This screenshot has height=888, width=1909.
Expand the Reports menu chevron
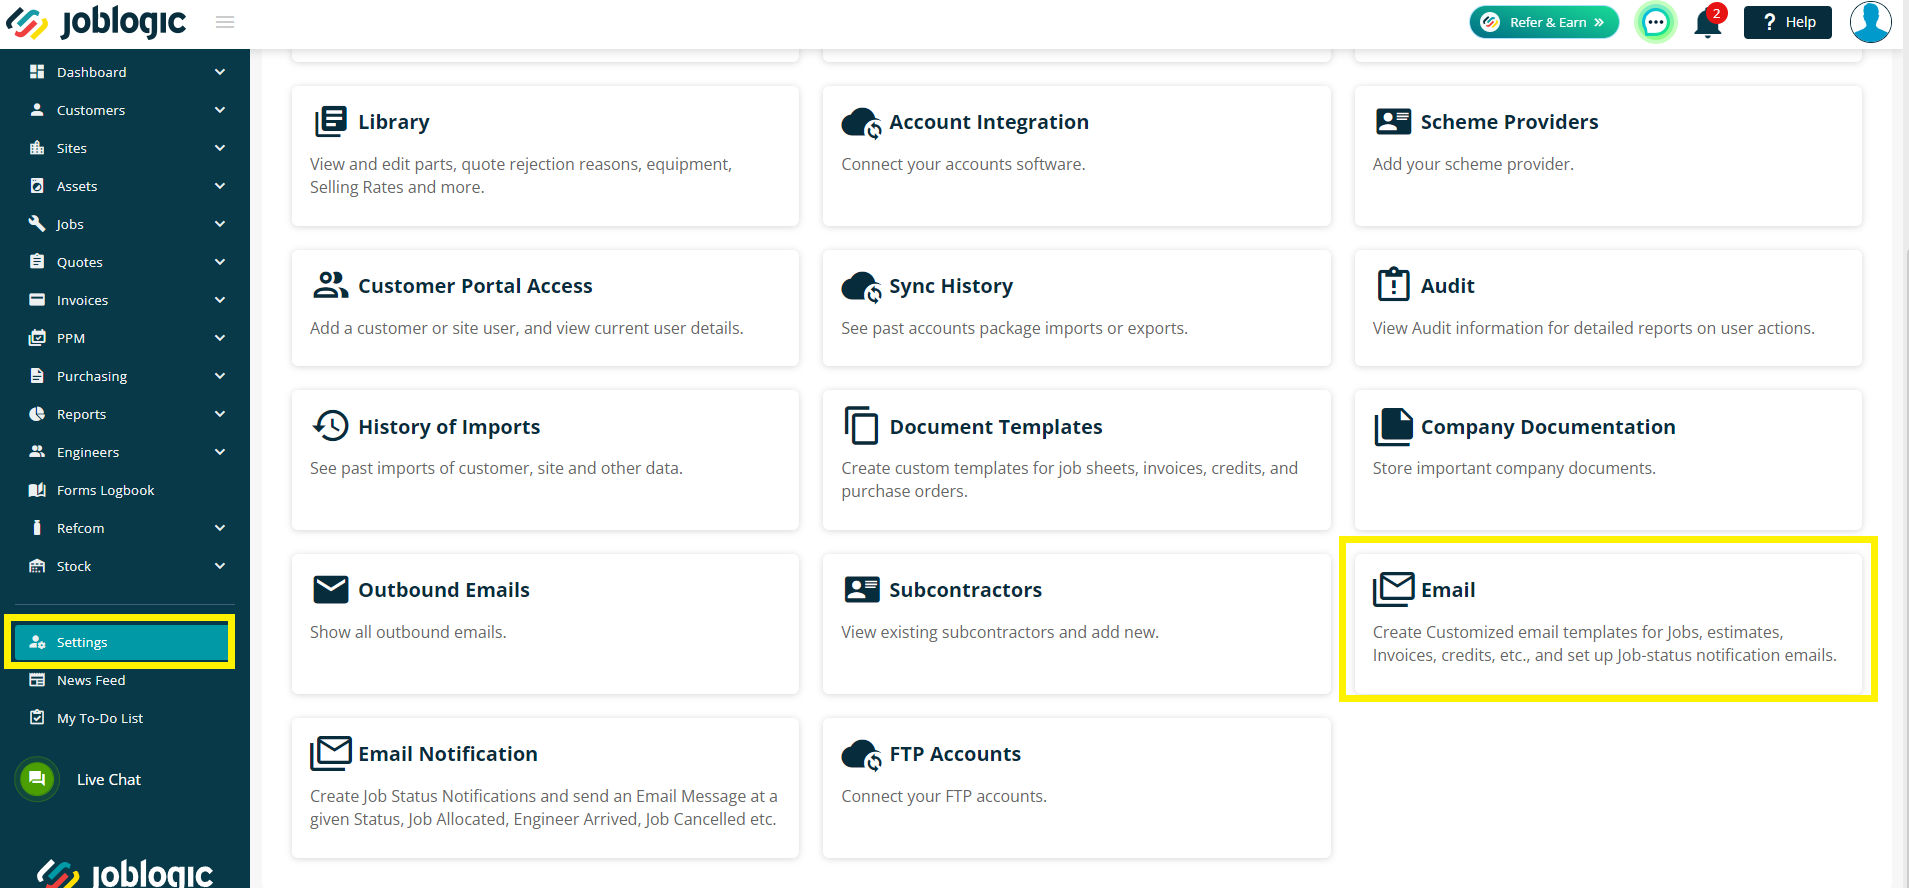click(x=220, y=414)
